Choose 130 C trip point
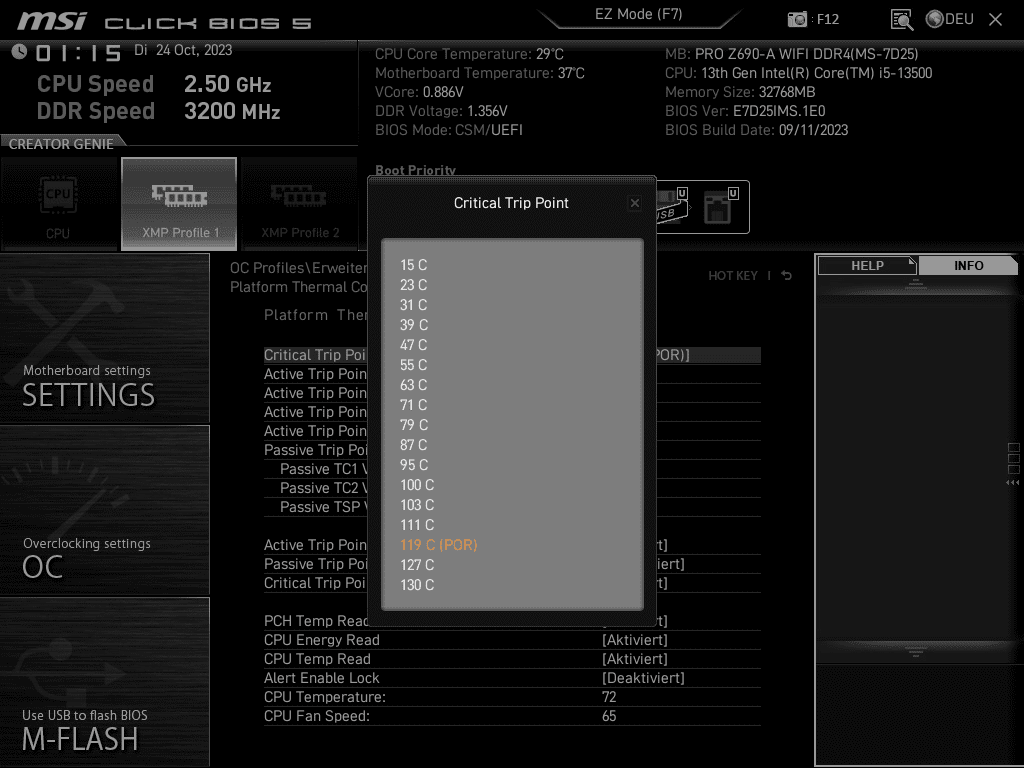 417,585
